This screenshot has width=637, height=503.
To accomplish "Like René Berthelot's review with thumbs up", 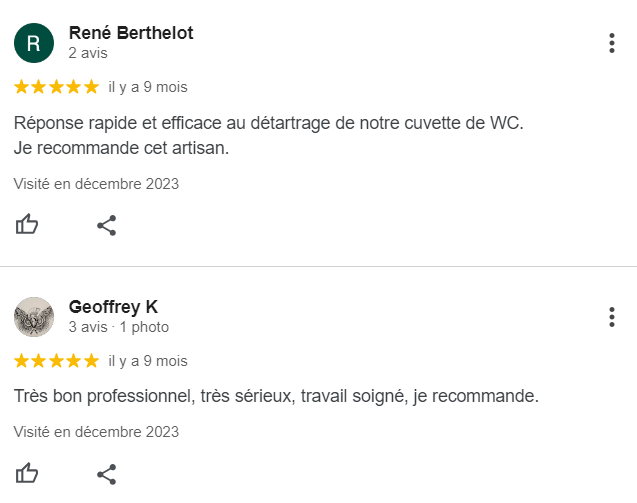I will [27, 224].
